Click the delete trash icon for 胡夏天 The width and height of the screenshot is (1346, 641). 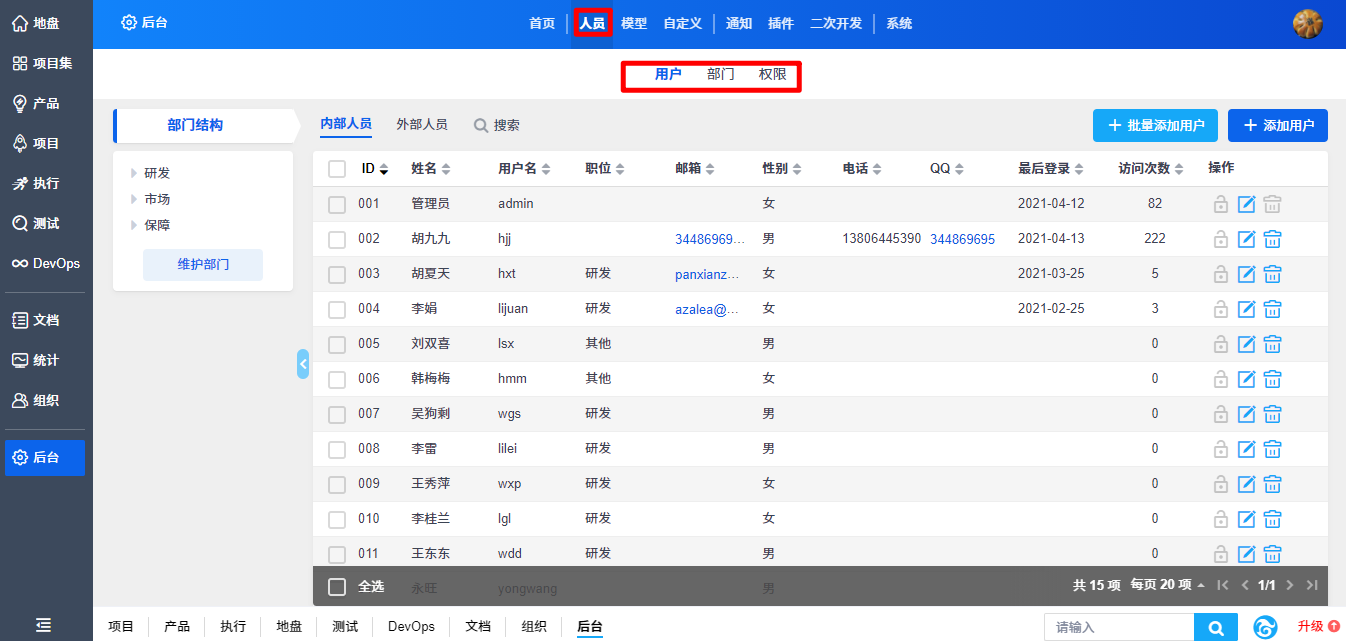tap(1272, 274)
